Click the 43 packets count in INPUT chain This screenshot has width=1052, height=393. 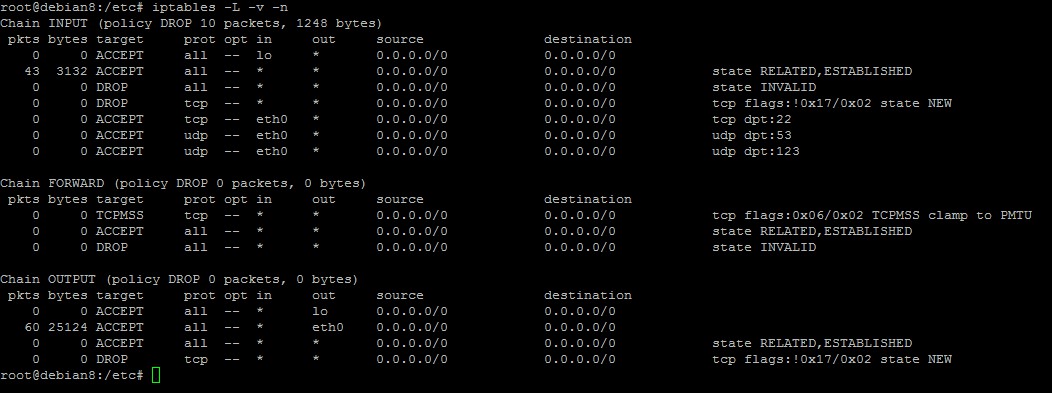tap(32, 71)
